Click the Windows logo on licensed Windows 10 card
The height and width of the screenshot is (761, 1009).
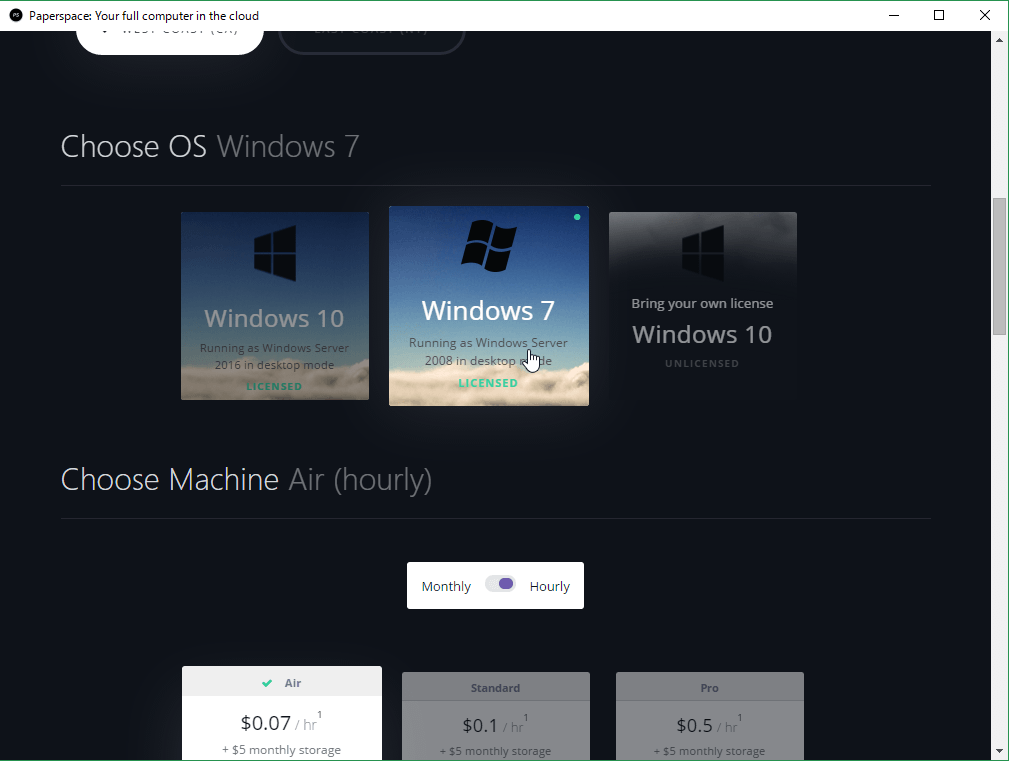coord(275,253)
